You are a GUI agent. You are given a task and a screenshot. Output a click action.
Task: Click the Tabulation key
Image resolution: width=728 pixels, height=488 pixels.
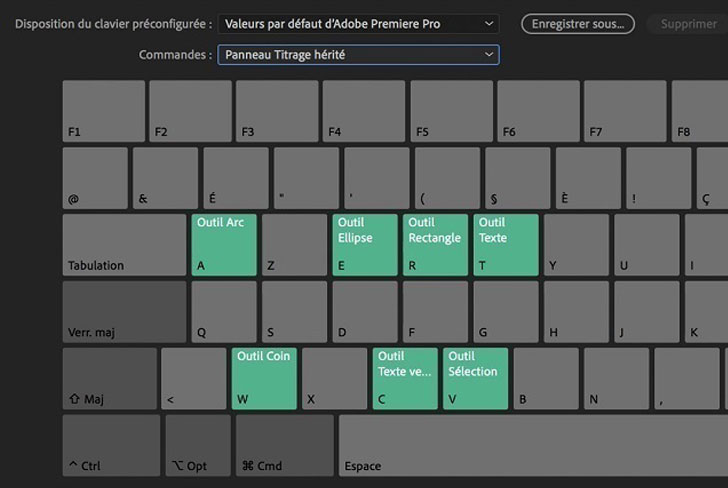pos(124,245)
